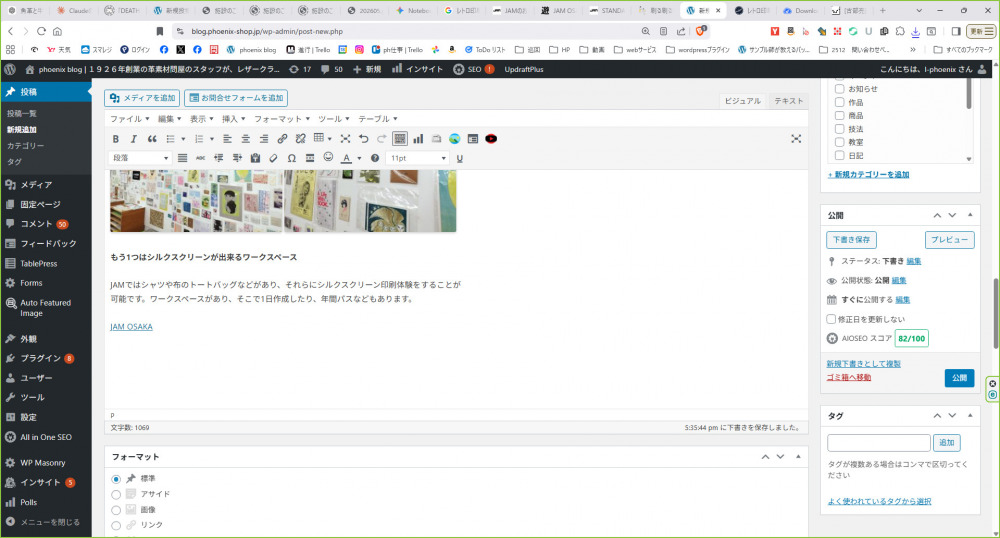Check the お知らせ category checkbox
Screen dimensions: 1000x538
839,89
